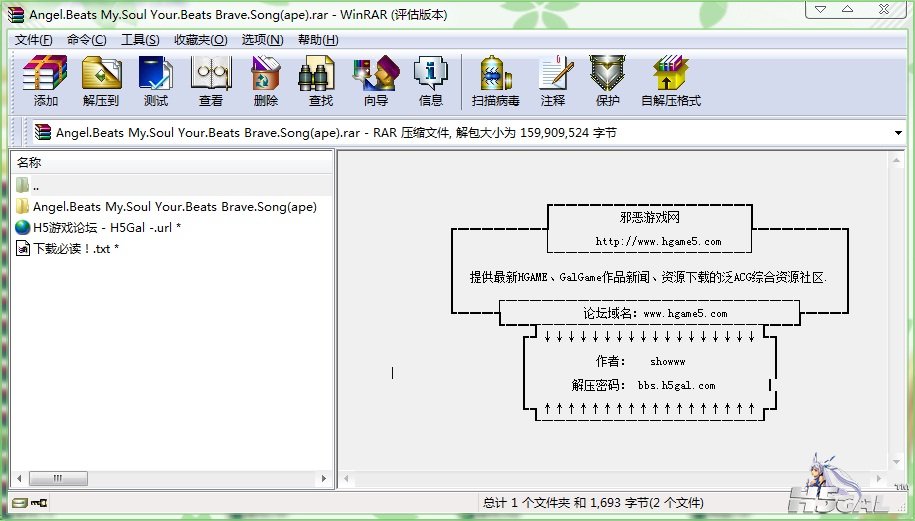
Task: Open the 帮助(H) menu
Action: [318, 40]
